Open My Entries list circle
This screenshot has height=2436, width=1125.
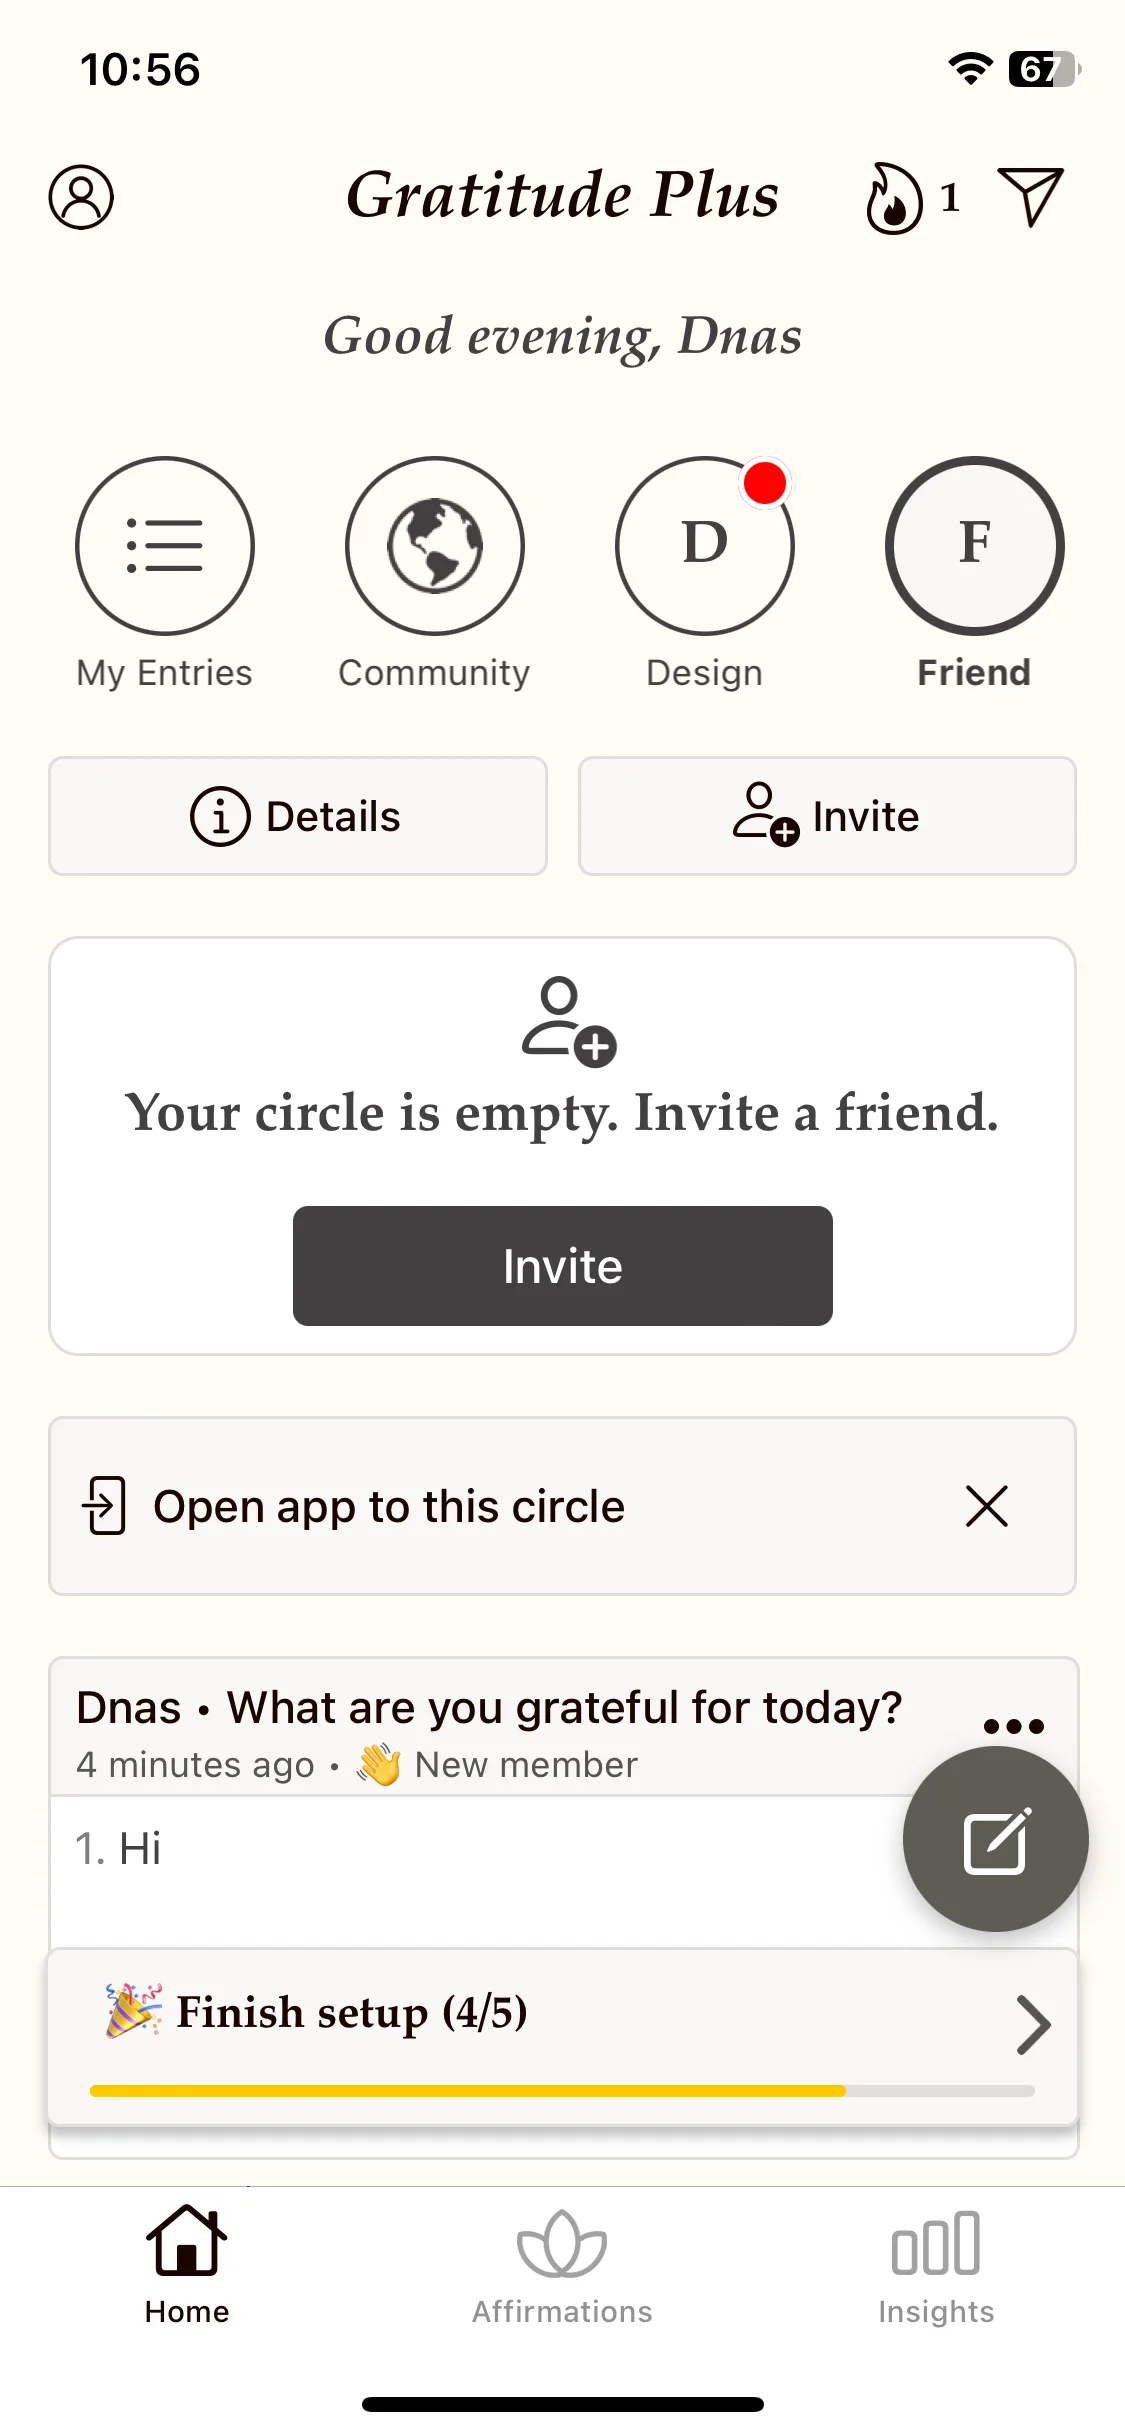165,546
